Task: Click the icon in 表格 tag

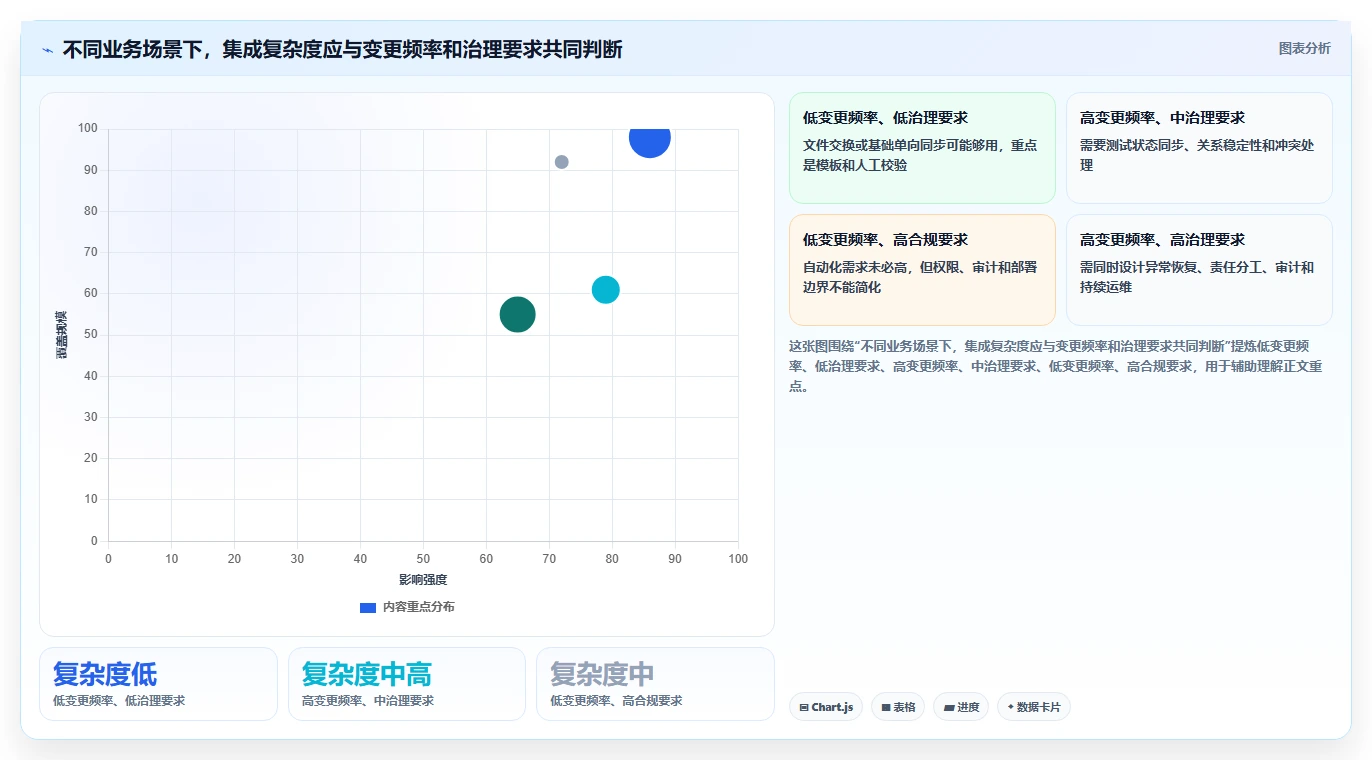Action: [x=886, y=707]
